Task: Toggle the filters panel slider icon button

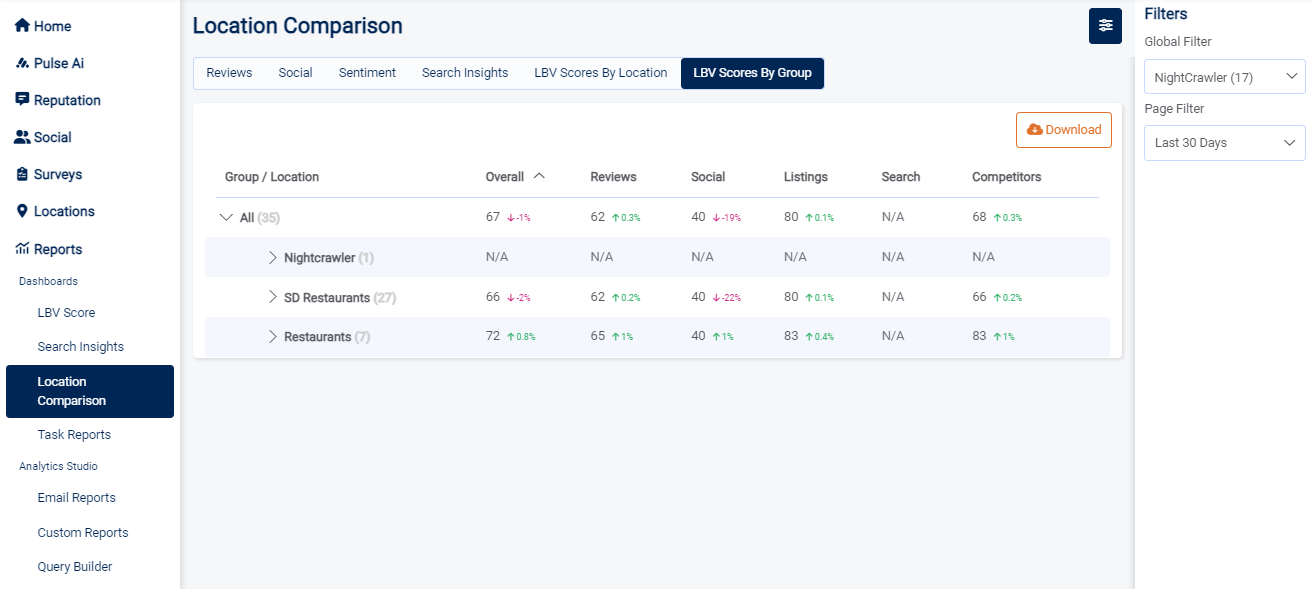Action: (x=1105, y=26)
